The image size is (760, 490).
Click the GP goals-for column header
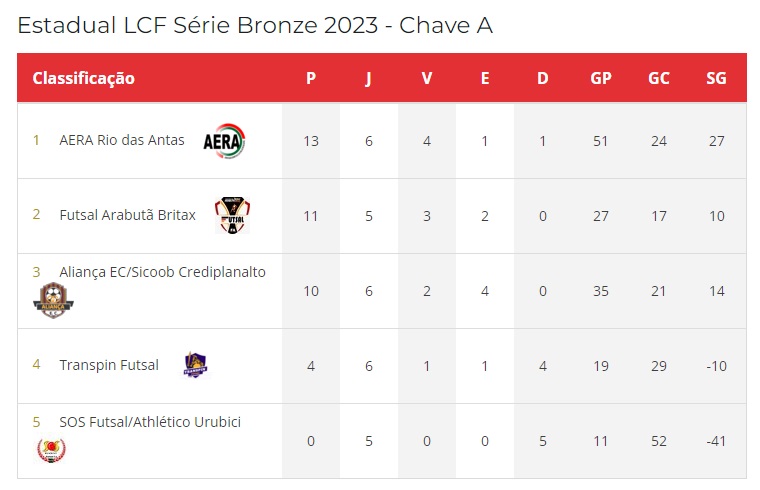(x=601, y=78)
